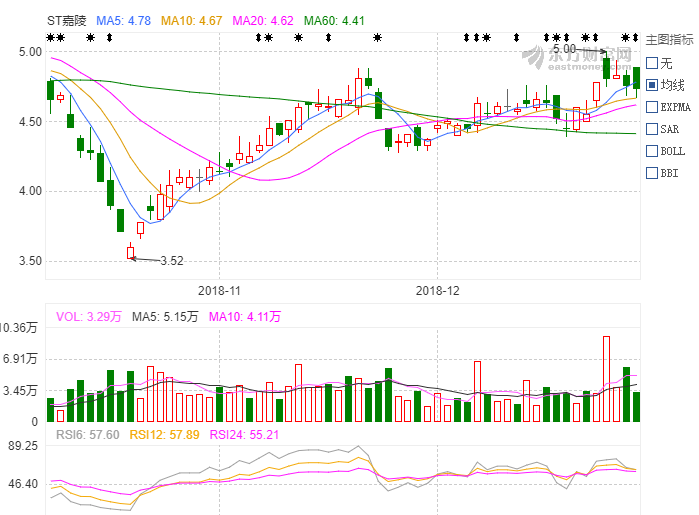Toggle the 均线 moving average checkbox

pos(652,85)
